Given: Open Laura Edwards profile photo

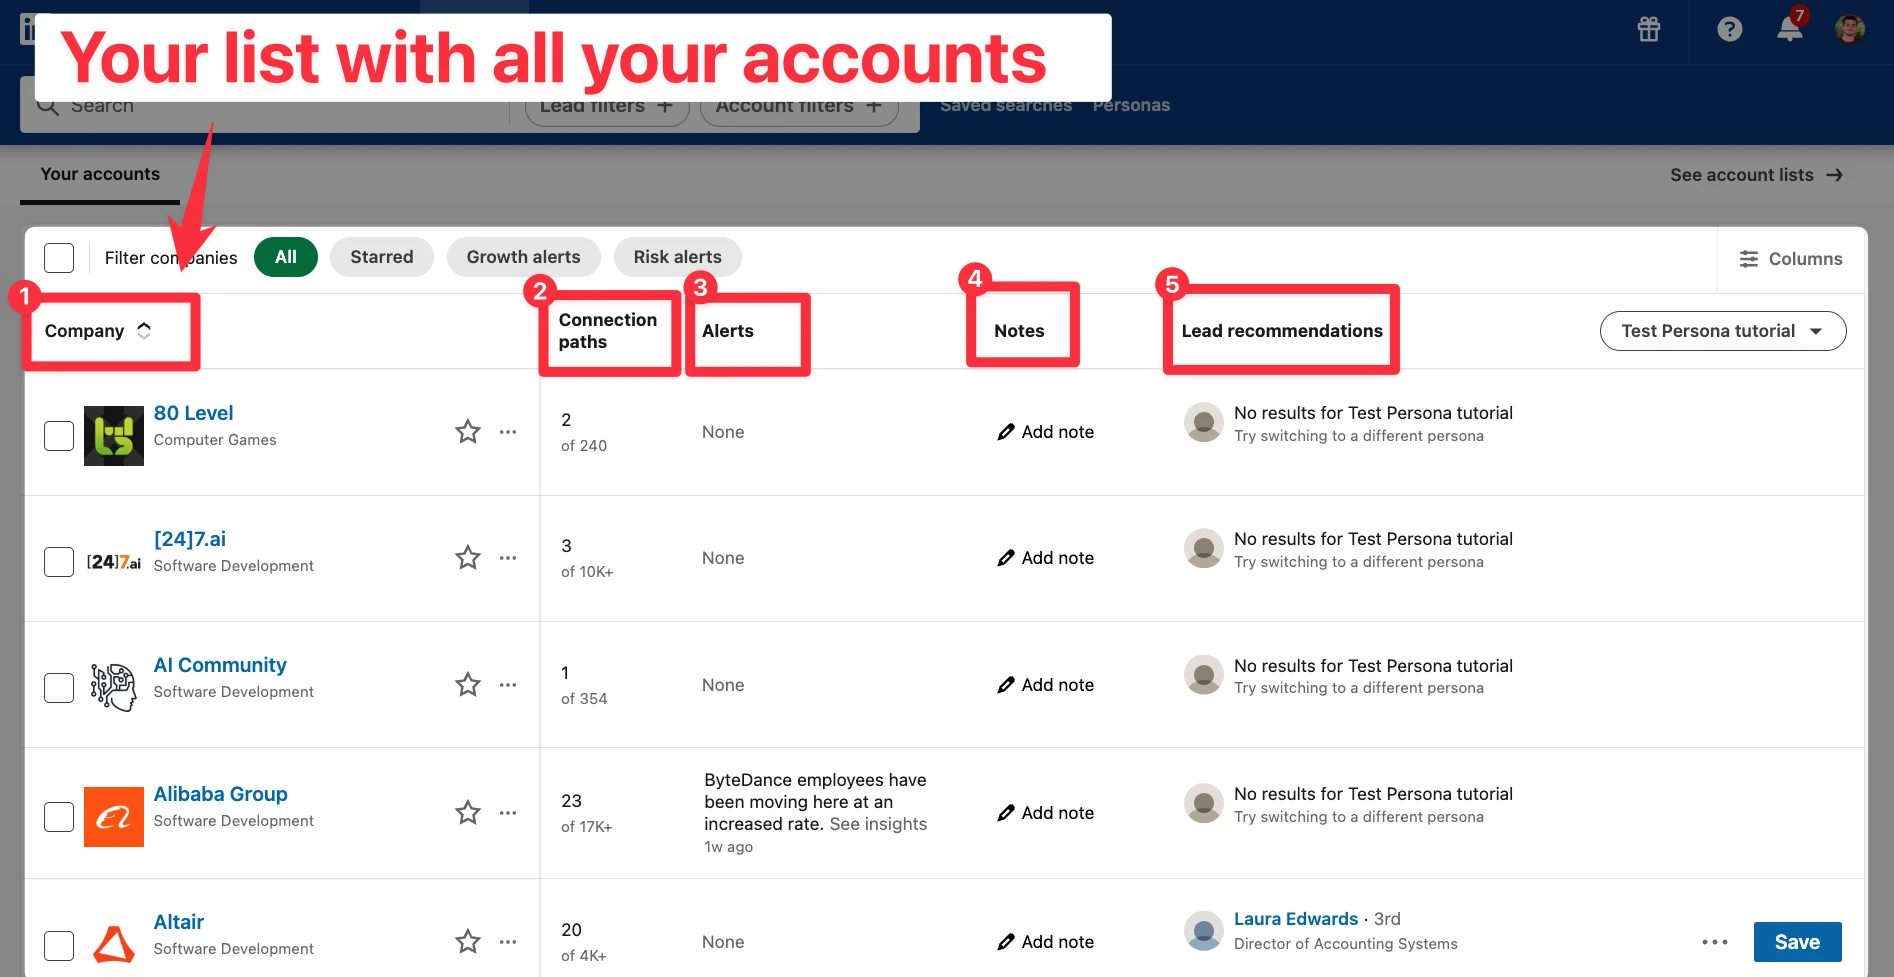Looking at the screenshot, I should tap(1204, 931).
